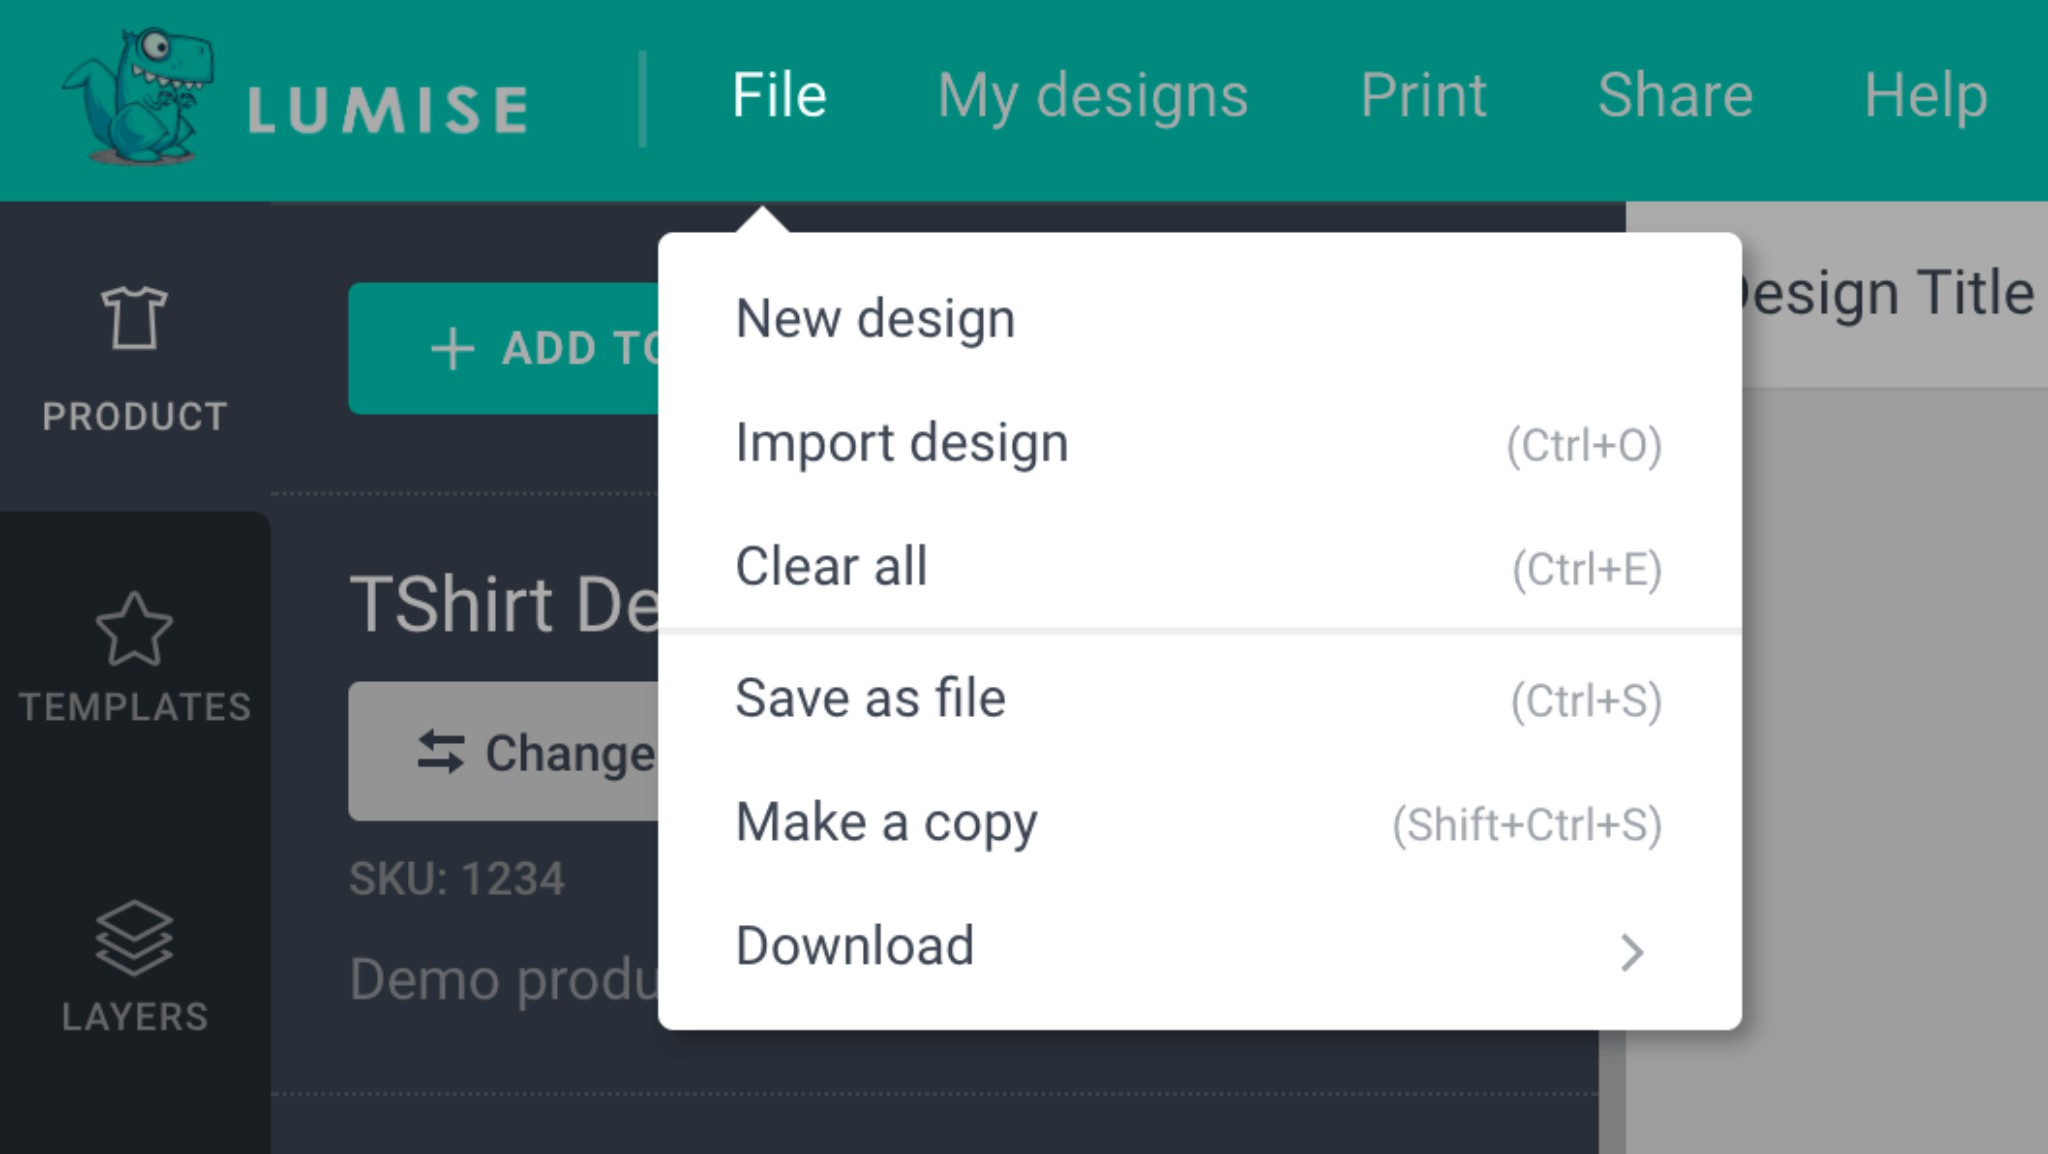Open the Share menu
Image resolution: width=2048 pixels, height=1154 pixels.
click(1674, 96)
